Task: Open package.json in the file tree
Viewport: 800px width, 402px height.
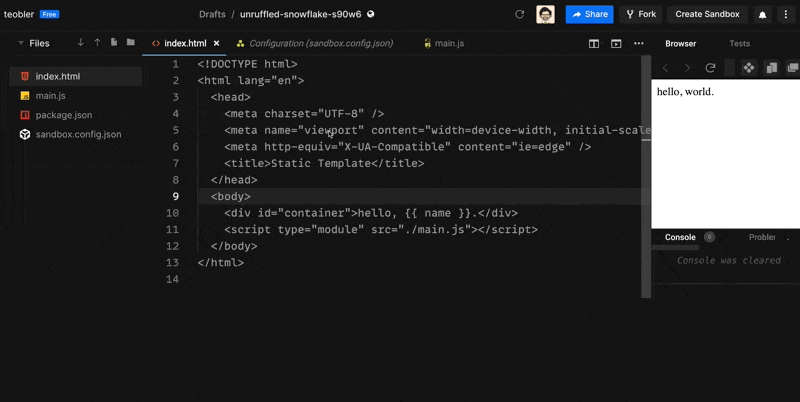Action: click(64, 115)
